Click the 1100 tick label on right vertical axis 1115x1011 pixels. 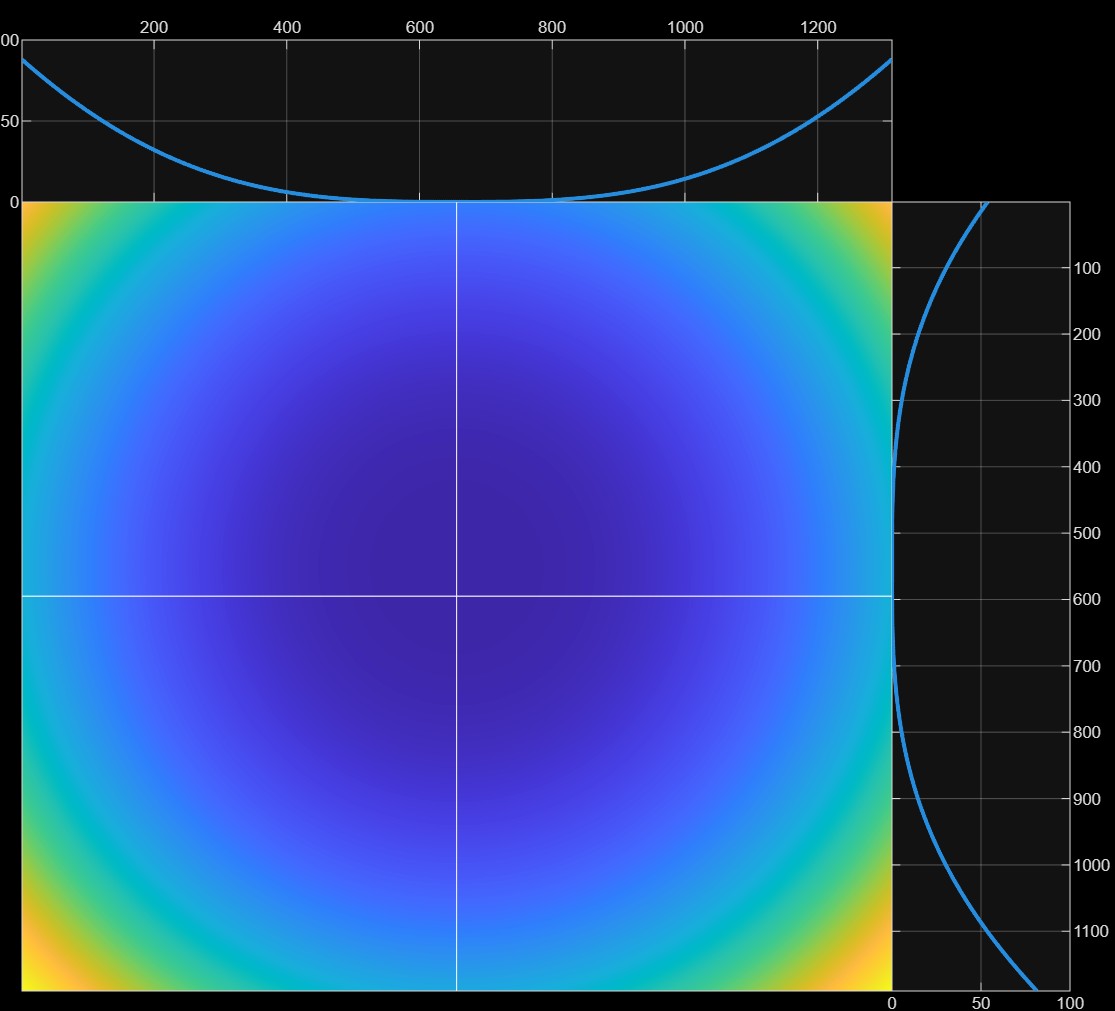[x=1092, y=931]
